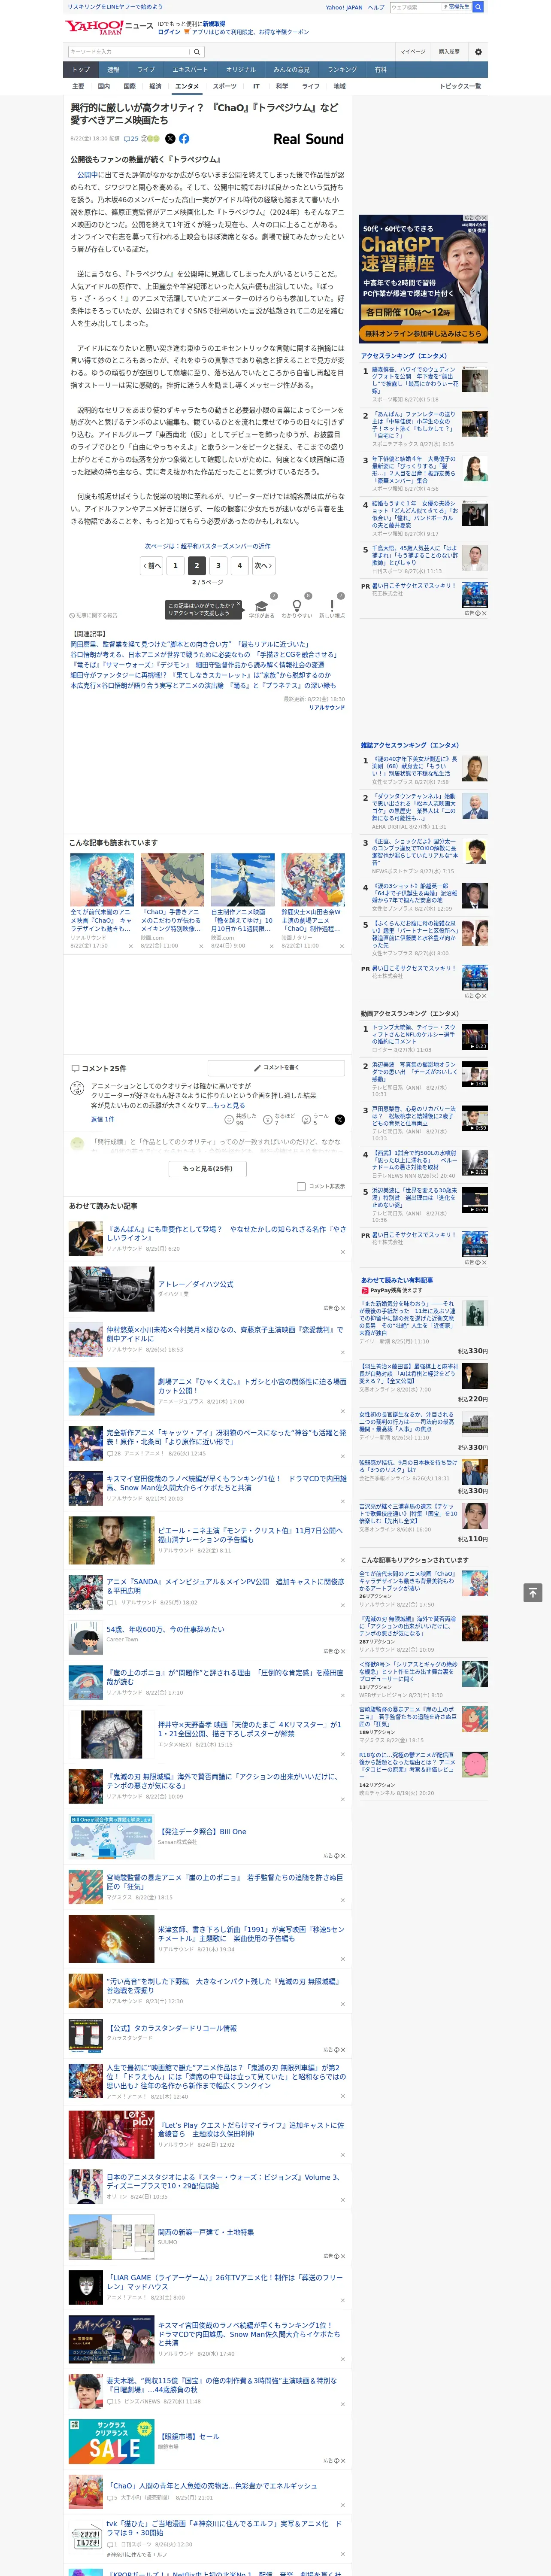Select the 科学 category tab
This screenshot has height=2576, width=551.
point(282,86)
